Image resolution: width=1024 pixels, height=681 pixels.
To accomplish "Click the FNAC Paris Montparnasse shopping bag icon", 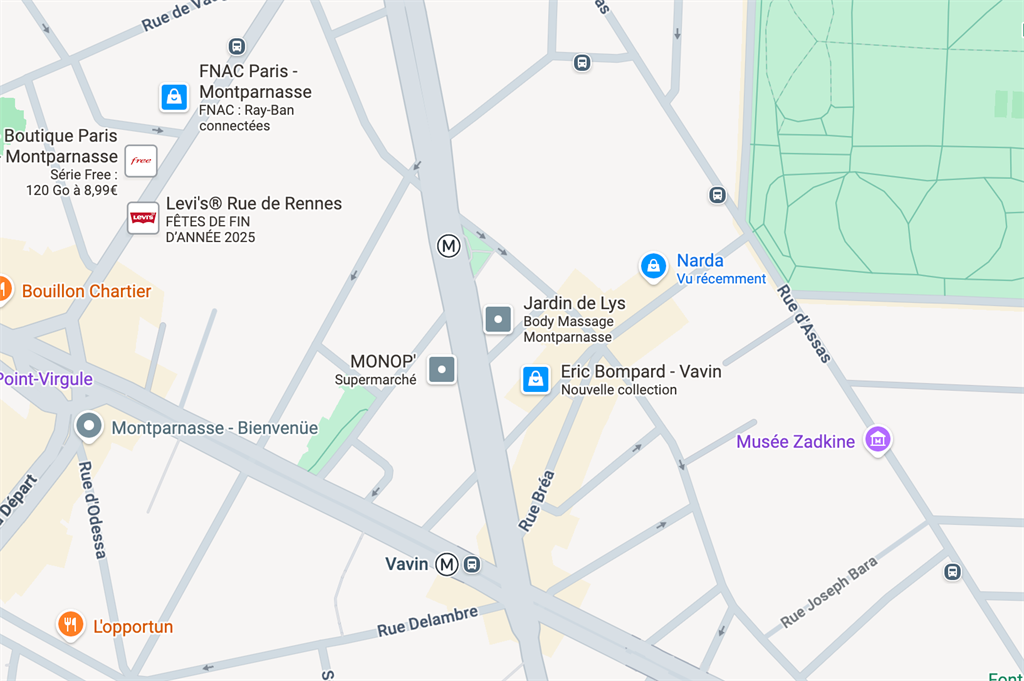I will point(174,97).
